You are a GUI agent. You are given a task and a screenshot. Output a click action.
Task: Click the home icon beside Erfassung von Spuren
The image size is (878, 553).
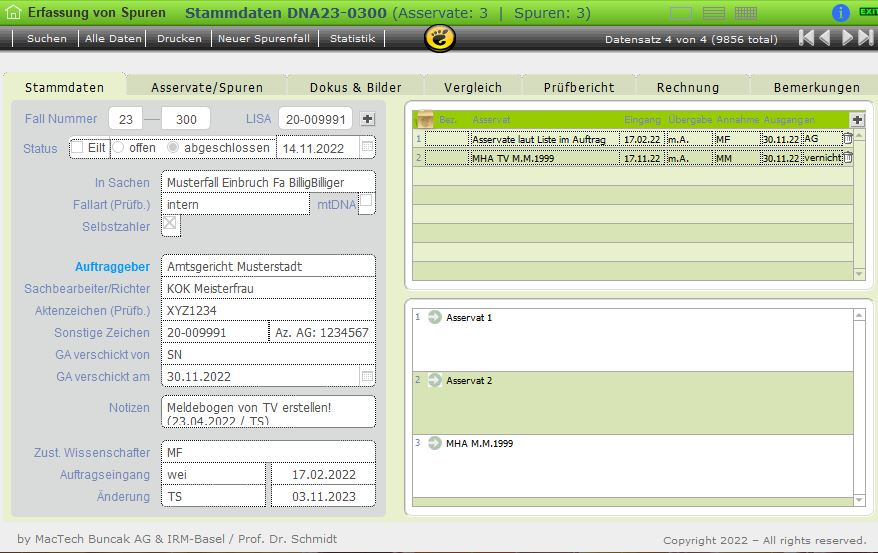pyautogui.click(x=12, y=12)
